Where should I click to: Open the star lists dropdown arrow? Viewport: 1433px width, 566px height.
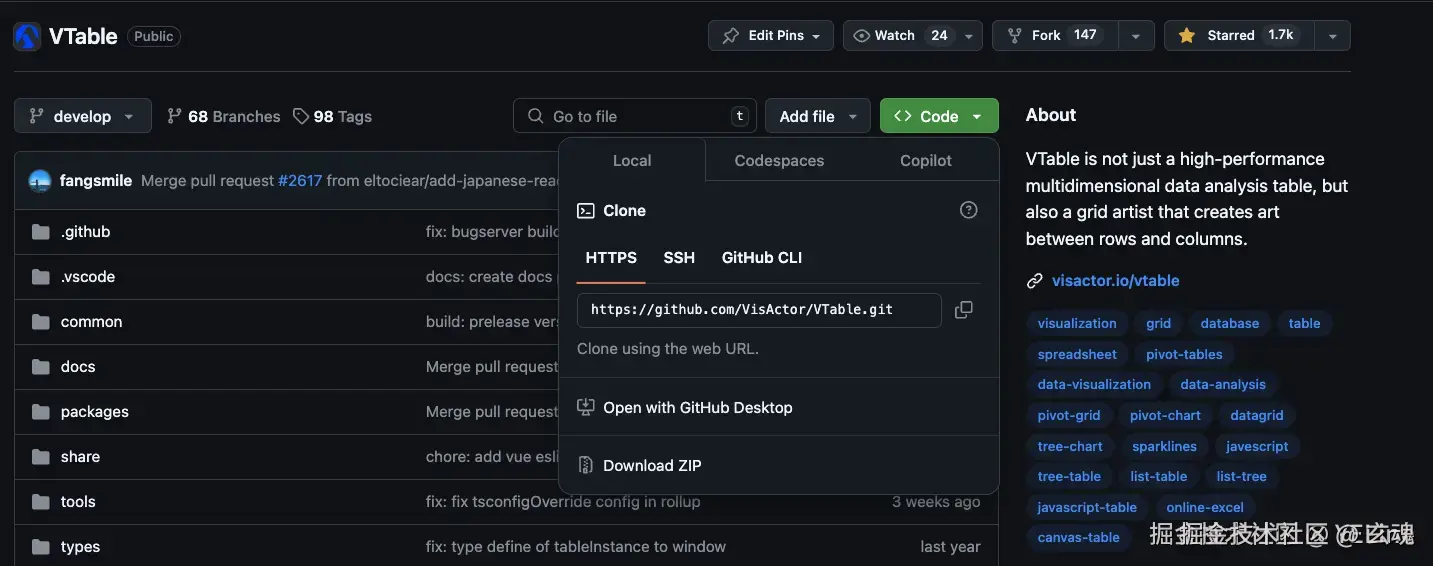(1332, 36)
